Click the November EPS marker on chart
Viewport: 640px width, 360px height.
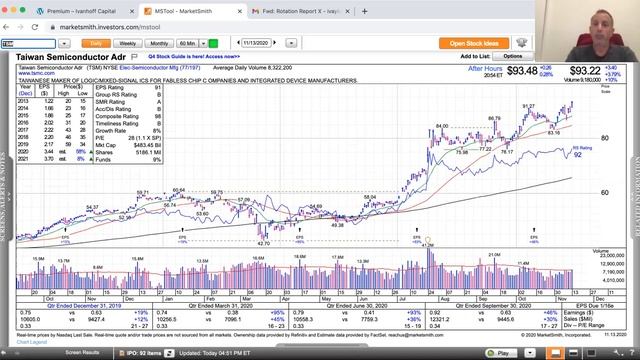pyautogui.click(x=534, y=237)
